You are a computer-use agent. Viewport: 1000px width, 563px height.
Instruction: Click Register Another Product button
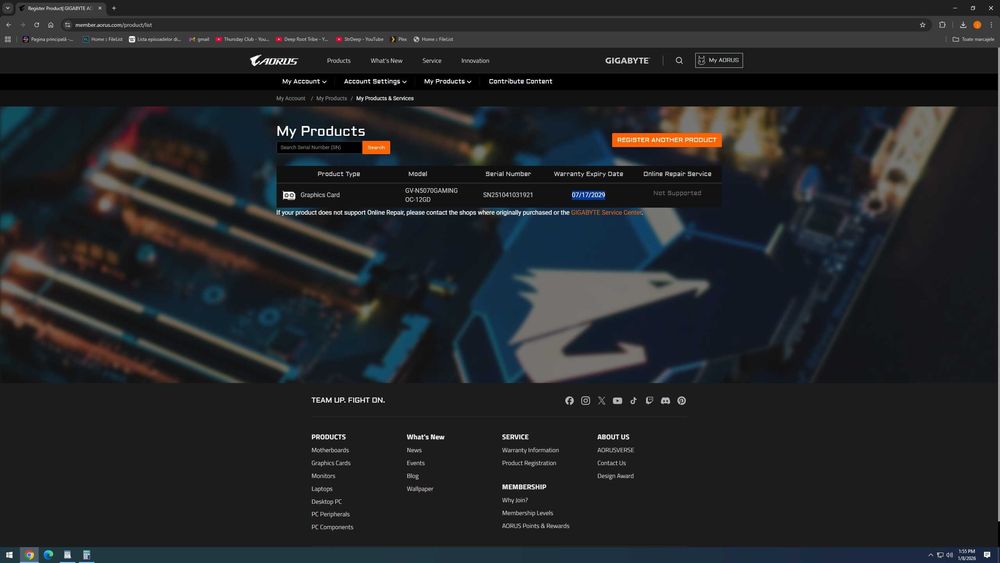pos(666,140)
